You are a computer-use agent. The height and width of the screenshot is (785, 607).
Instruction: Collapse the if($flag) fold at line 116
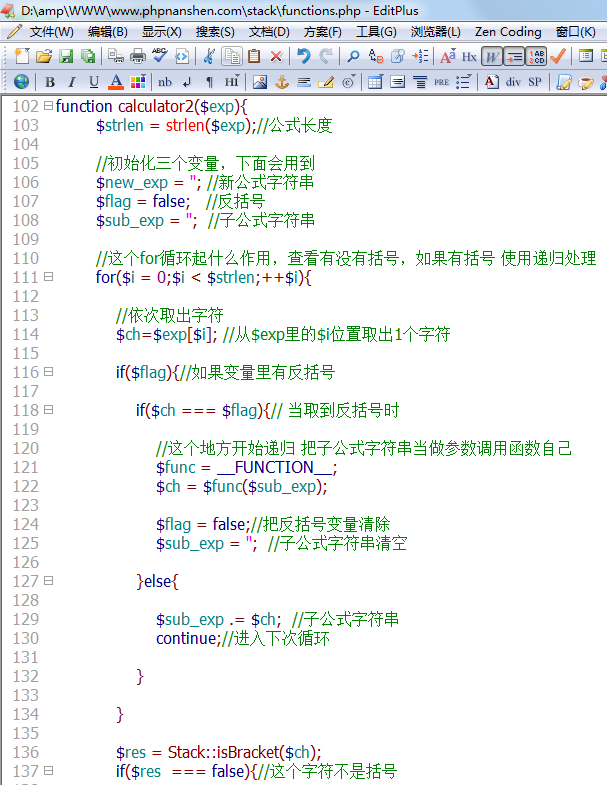point(48,371)
